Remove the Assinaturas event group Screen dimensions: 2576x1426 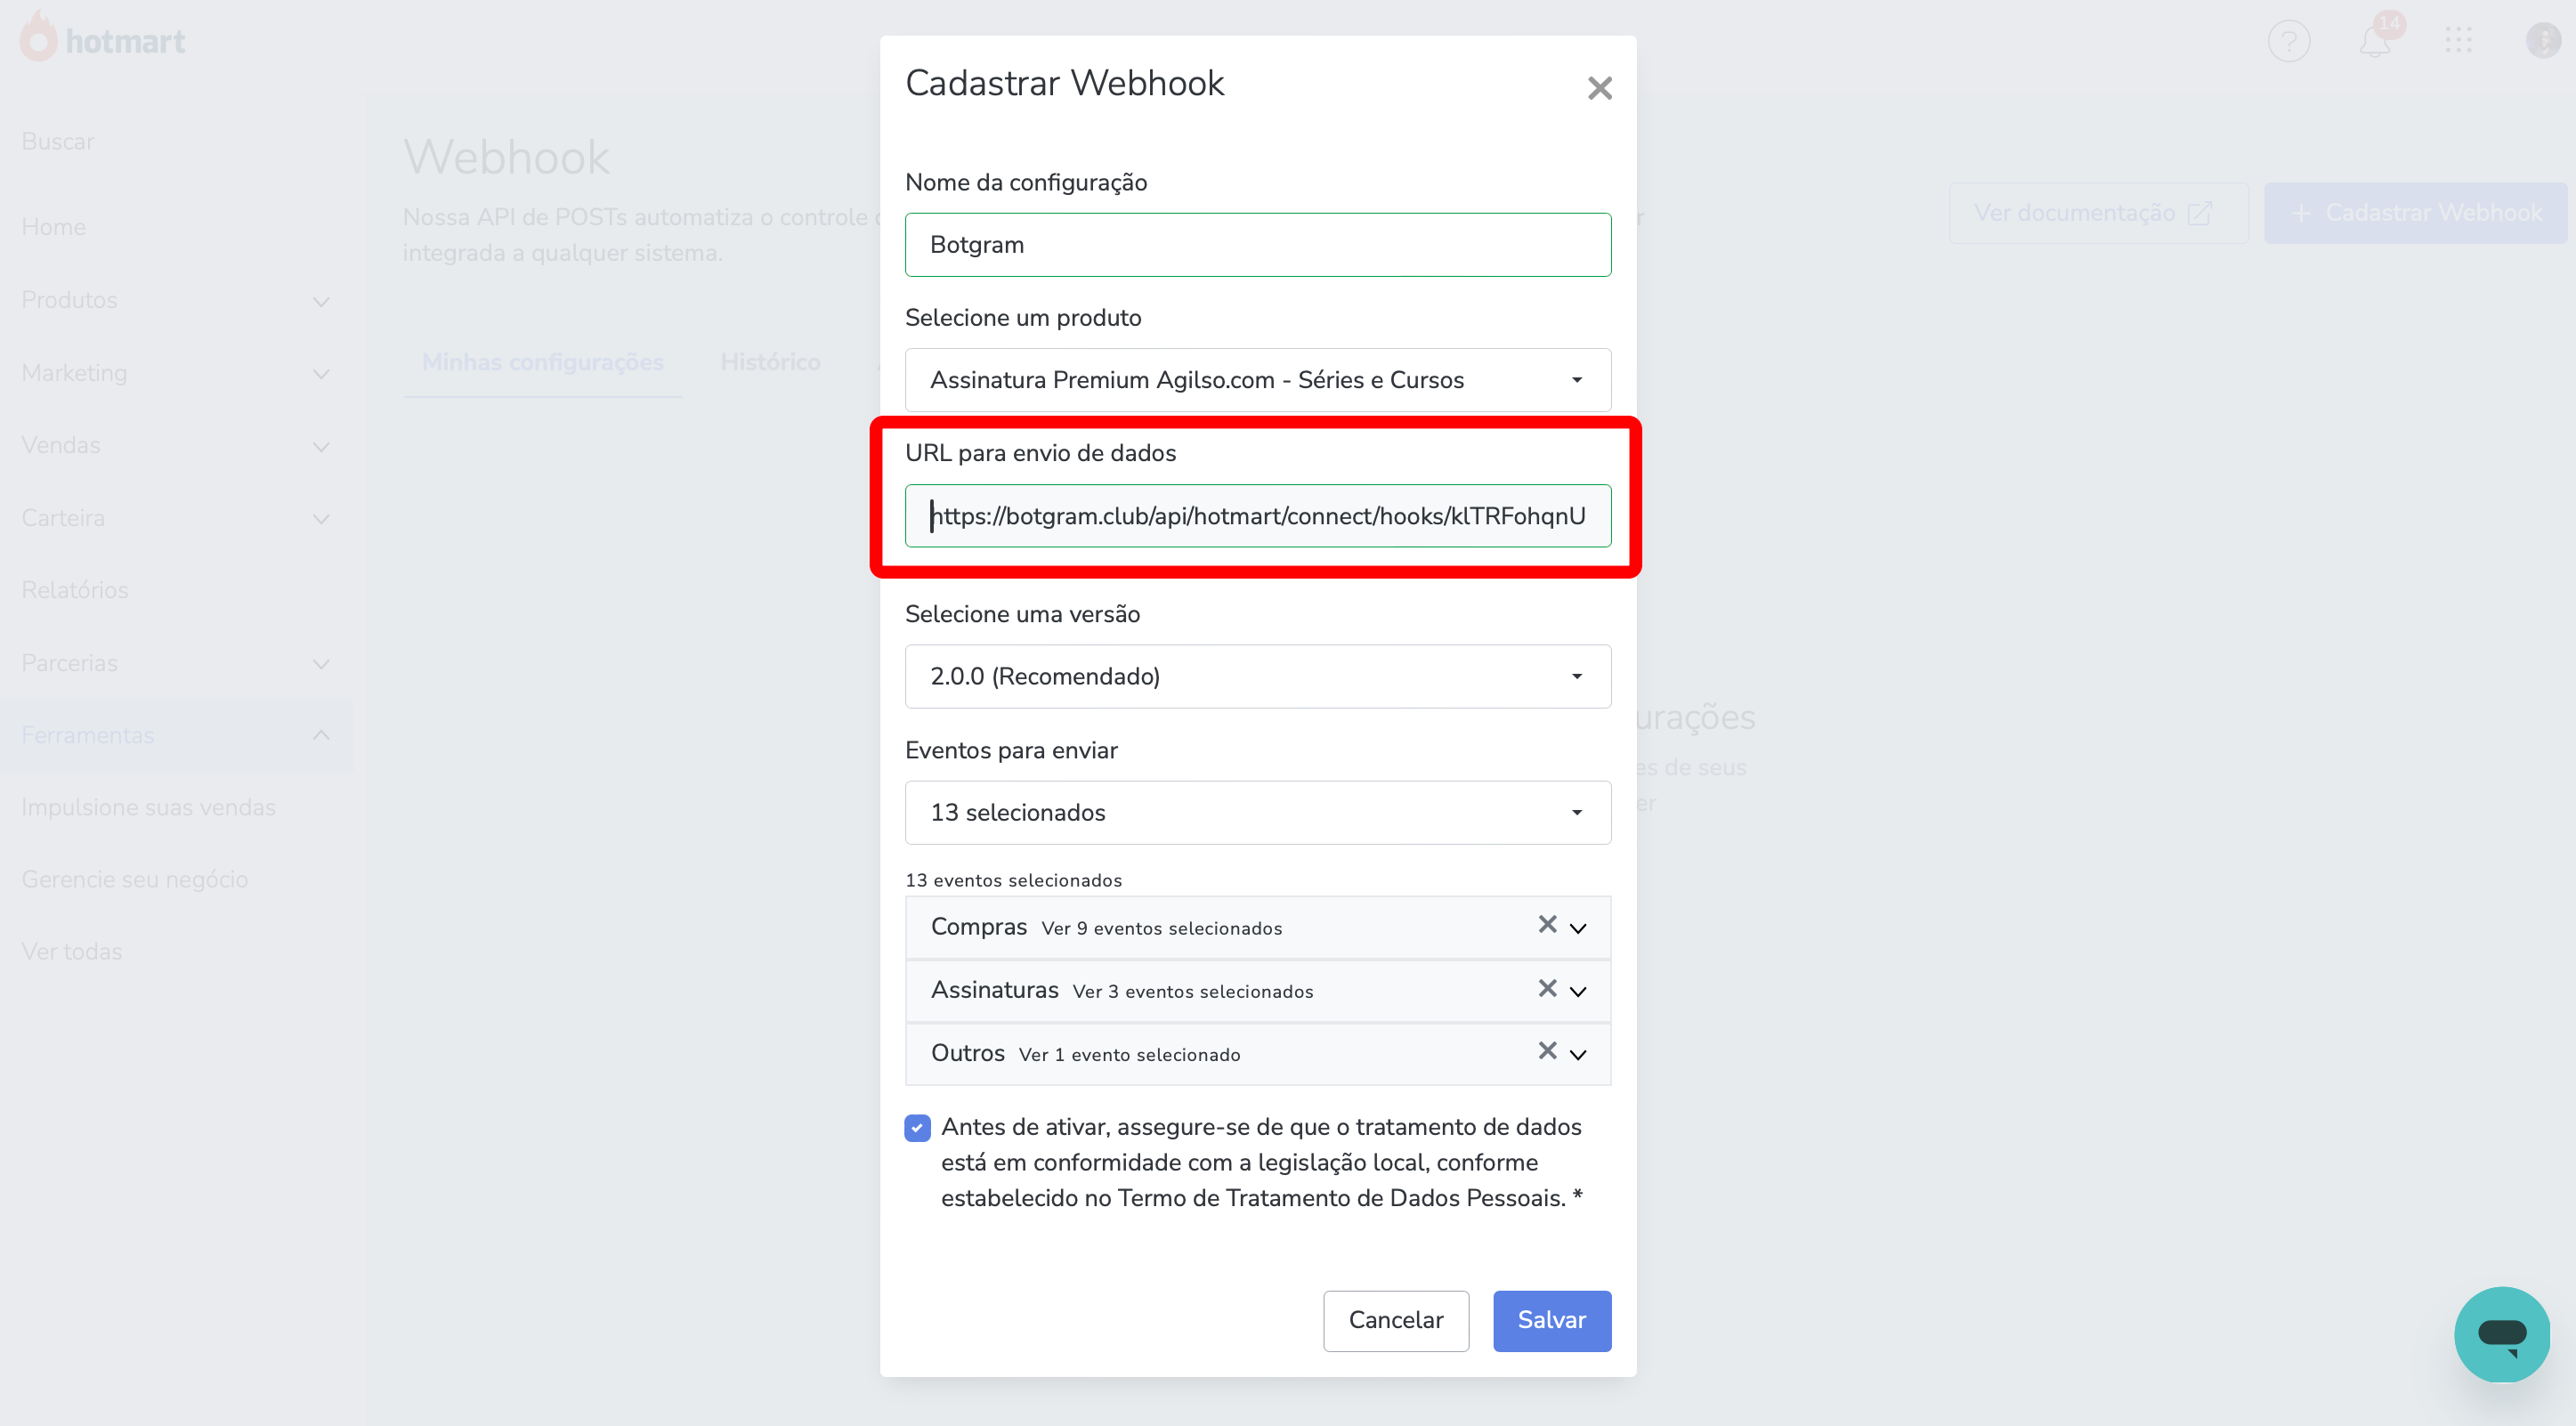pos(1546,989)
